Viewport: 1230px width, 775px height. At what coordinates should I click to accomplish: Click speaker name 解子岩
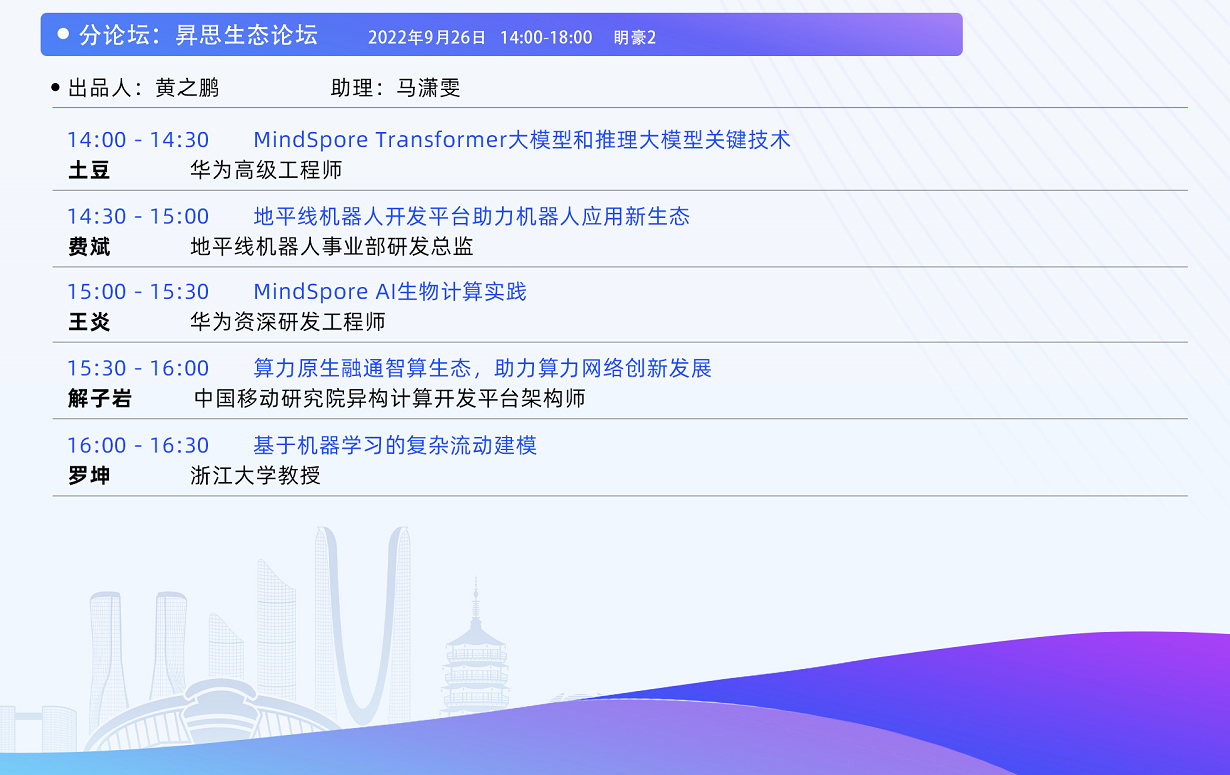(x=100, y=399)
